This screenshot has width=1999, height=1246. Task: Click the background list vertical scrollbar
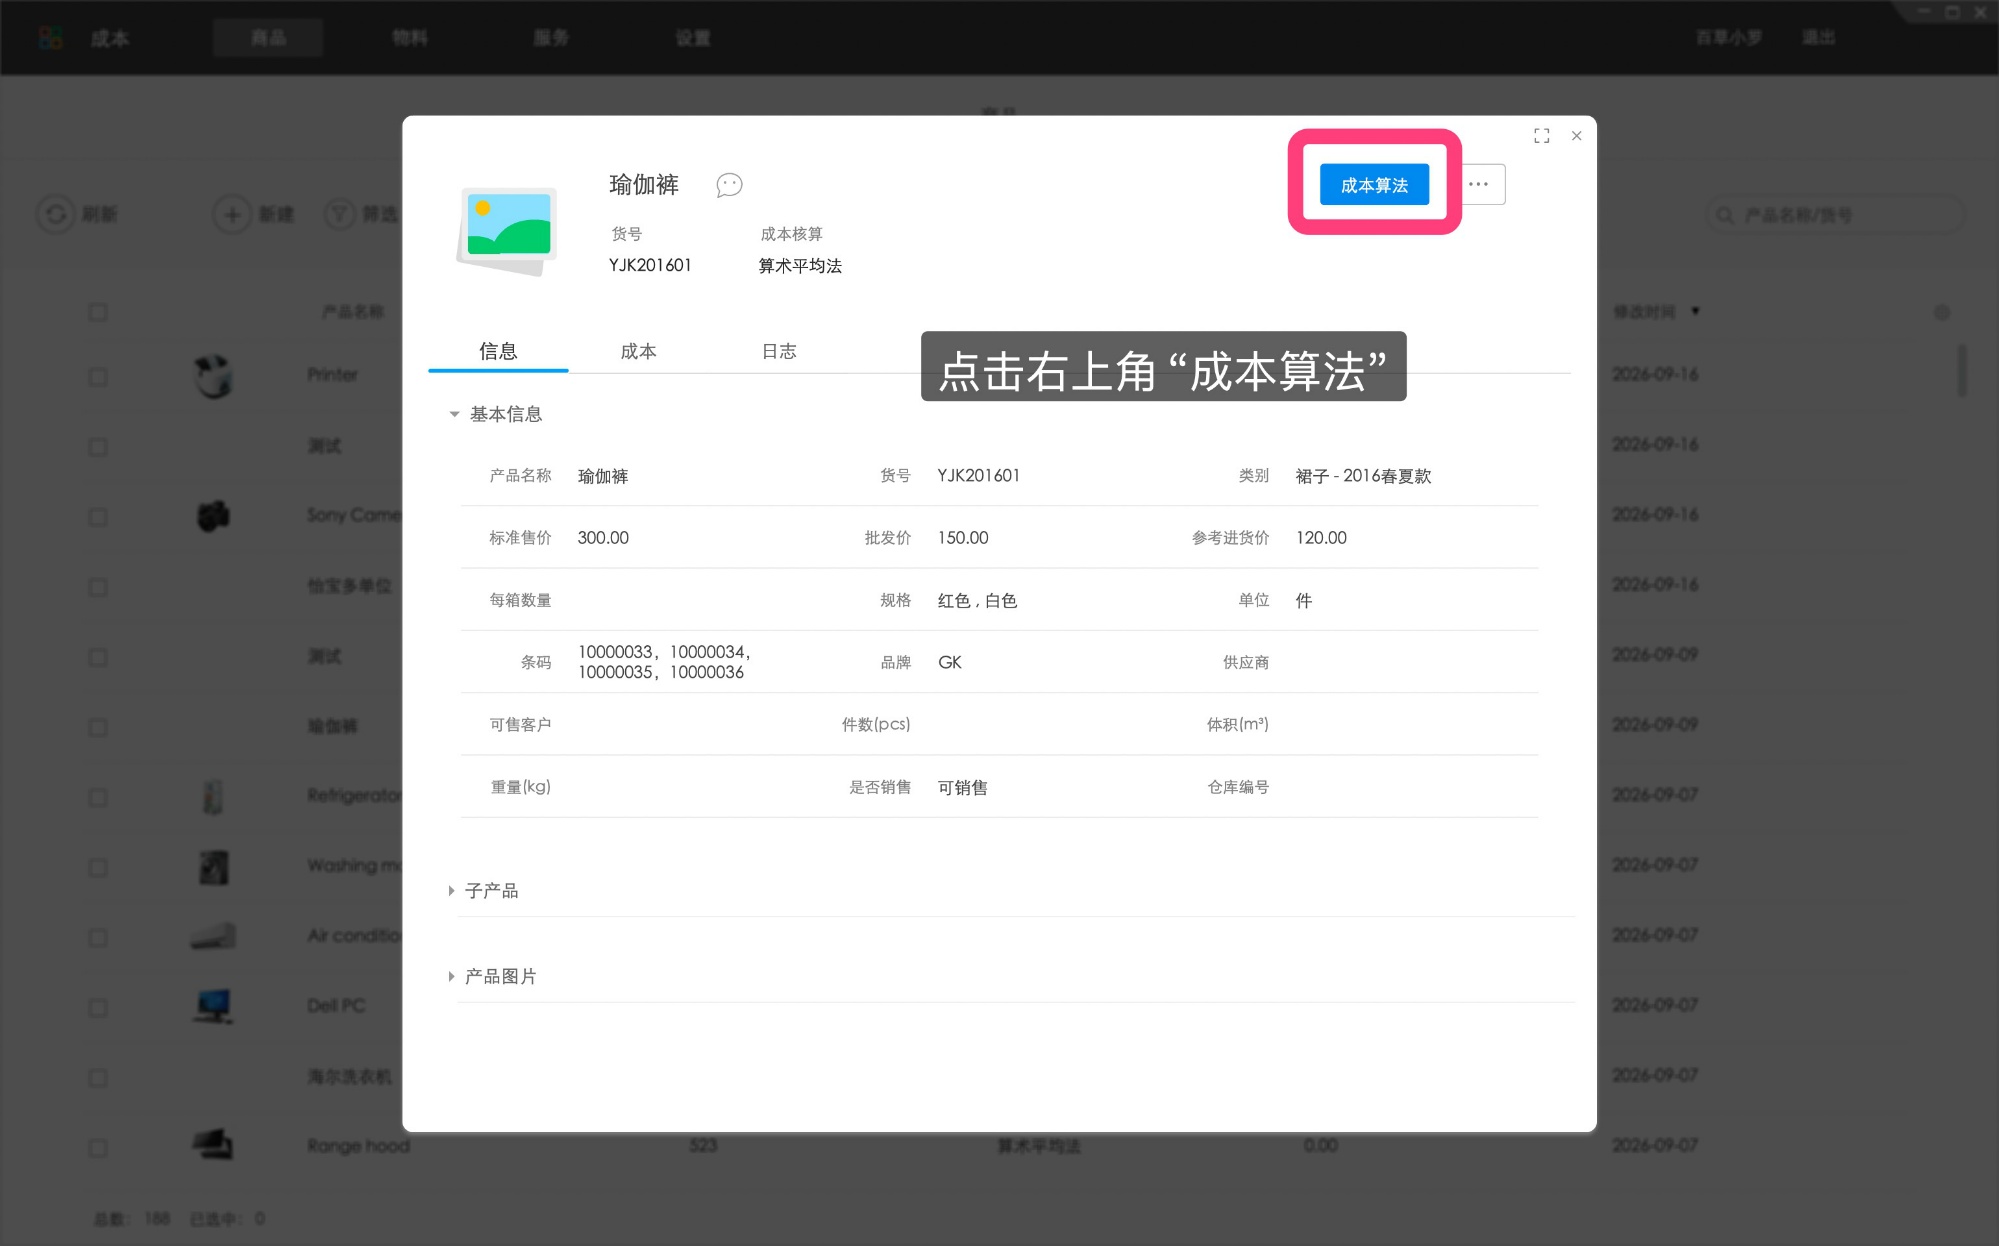point(1962,370)
